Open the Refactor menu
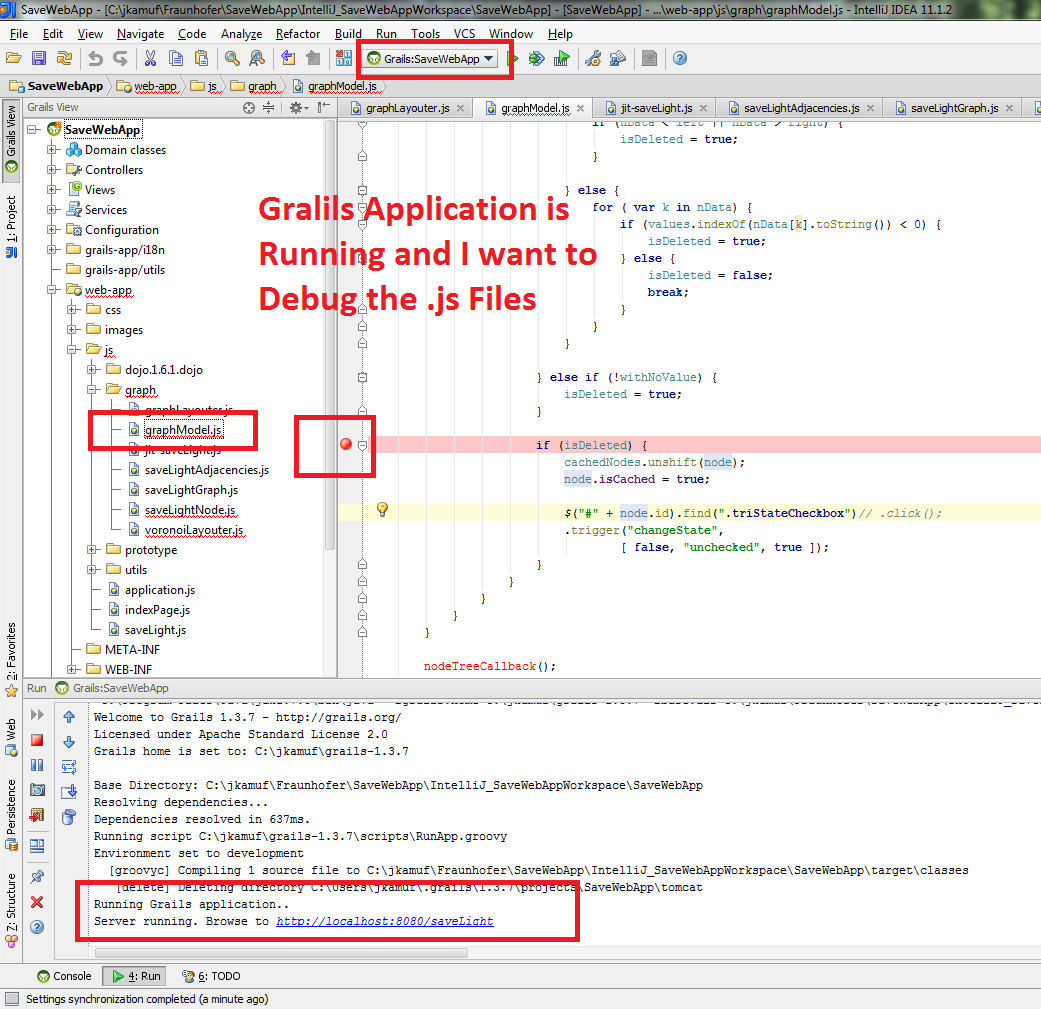Screen dimensions: 1041x1009 pos(297,34)
